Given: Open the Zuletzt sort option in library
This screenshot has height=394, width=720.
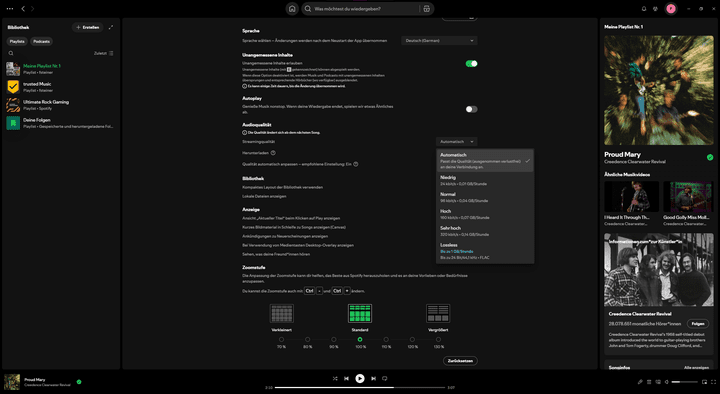Looking at the screenshot, I should (x=104, y=53).
